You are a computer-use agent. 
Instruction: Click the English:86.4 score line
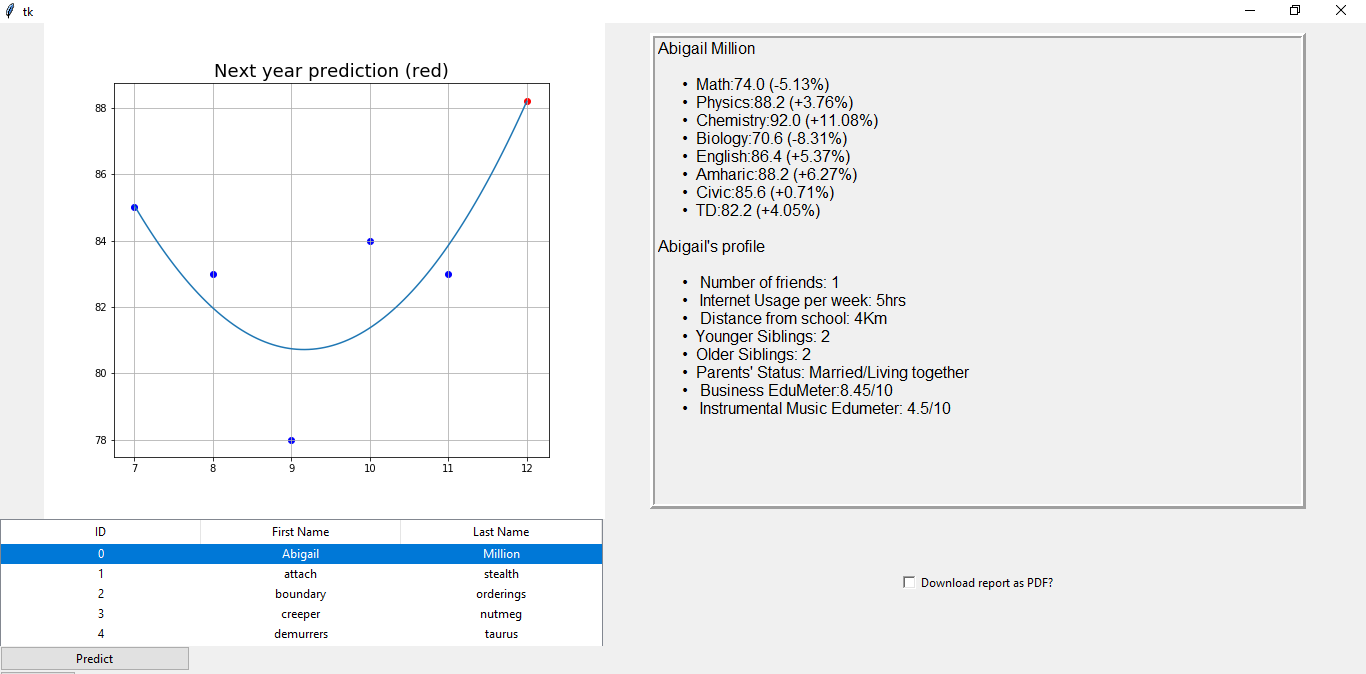(x=773, y=157)
